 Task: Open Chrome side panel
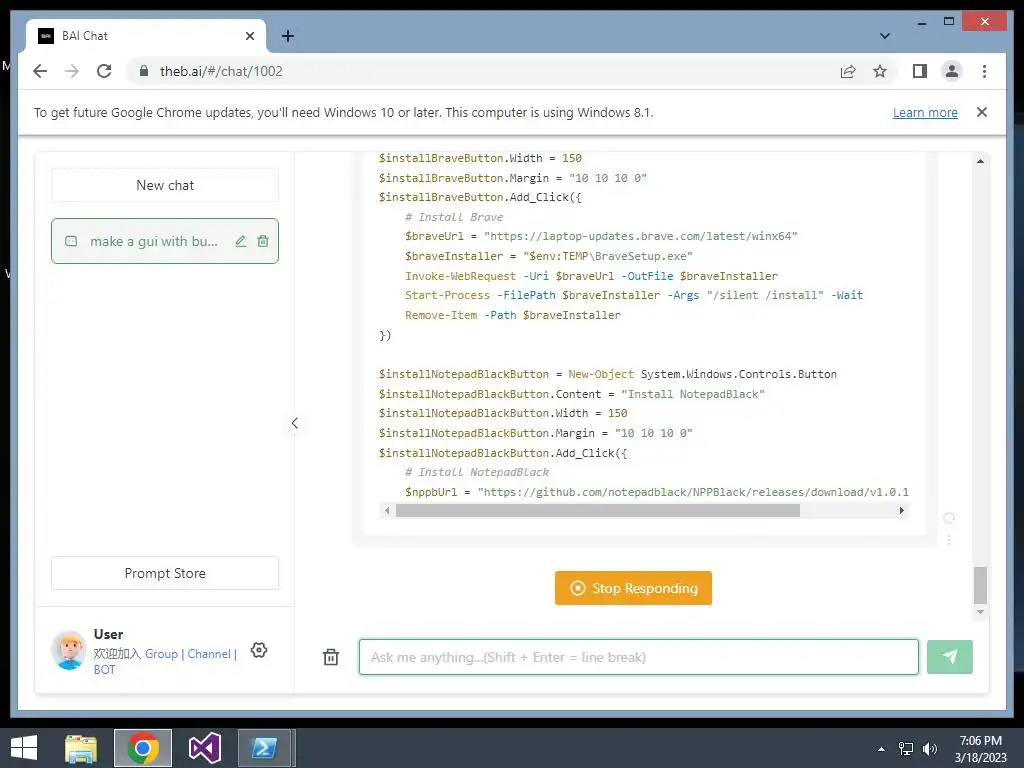tap(920, 71)
